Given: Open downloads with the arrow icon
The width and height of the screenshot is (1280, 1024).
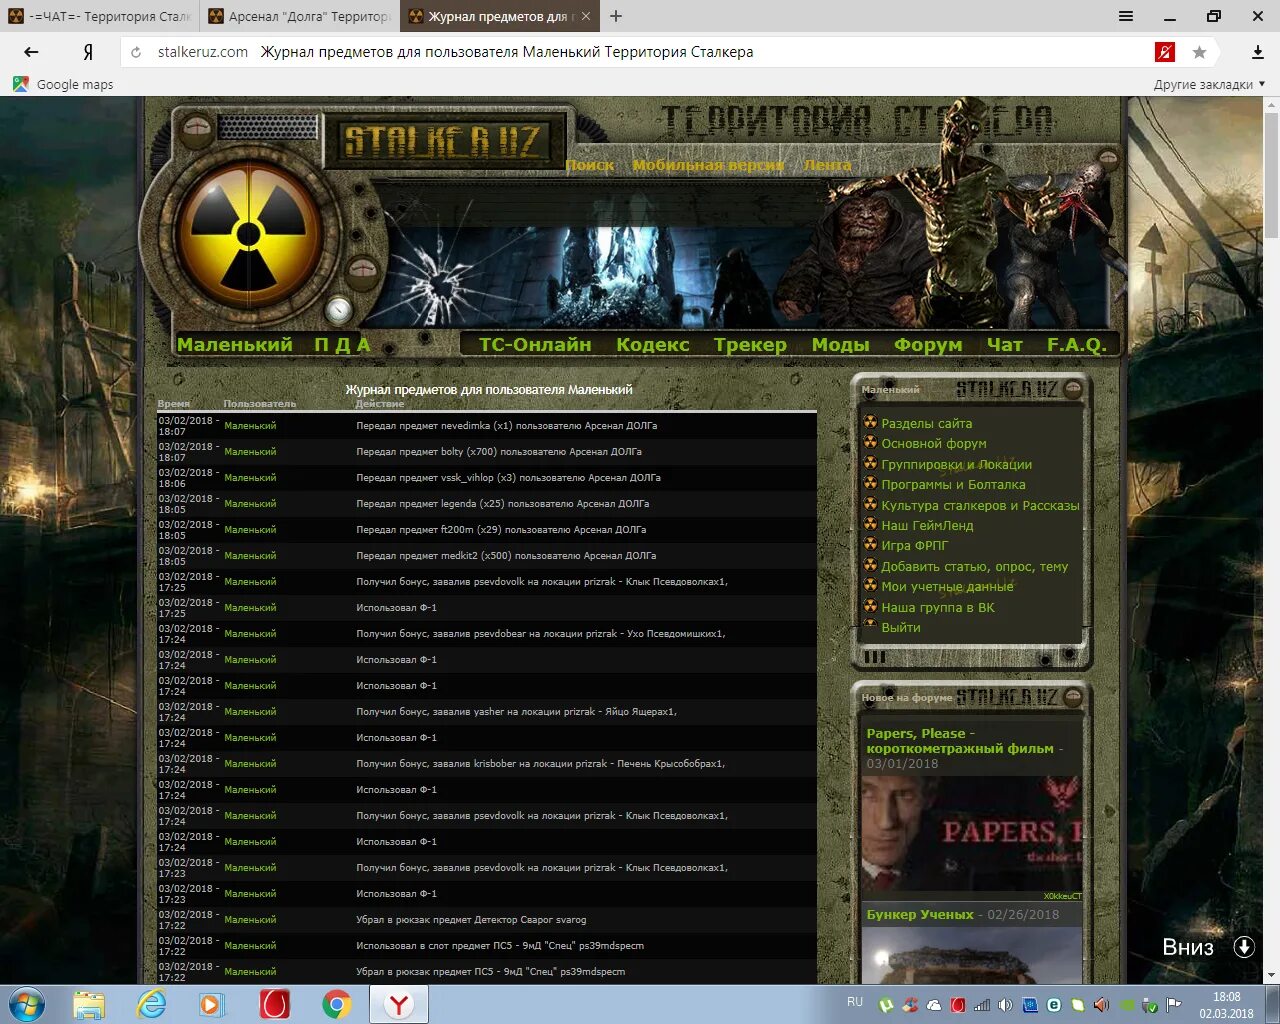Looking at the screenshot, I should (1257, 52).
